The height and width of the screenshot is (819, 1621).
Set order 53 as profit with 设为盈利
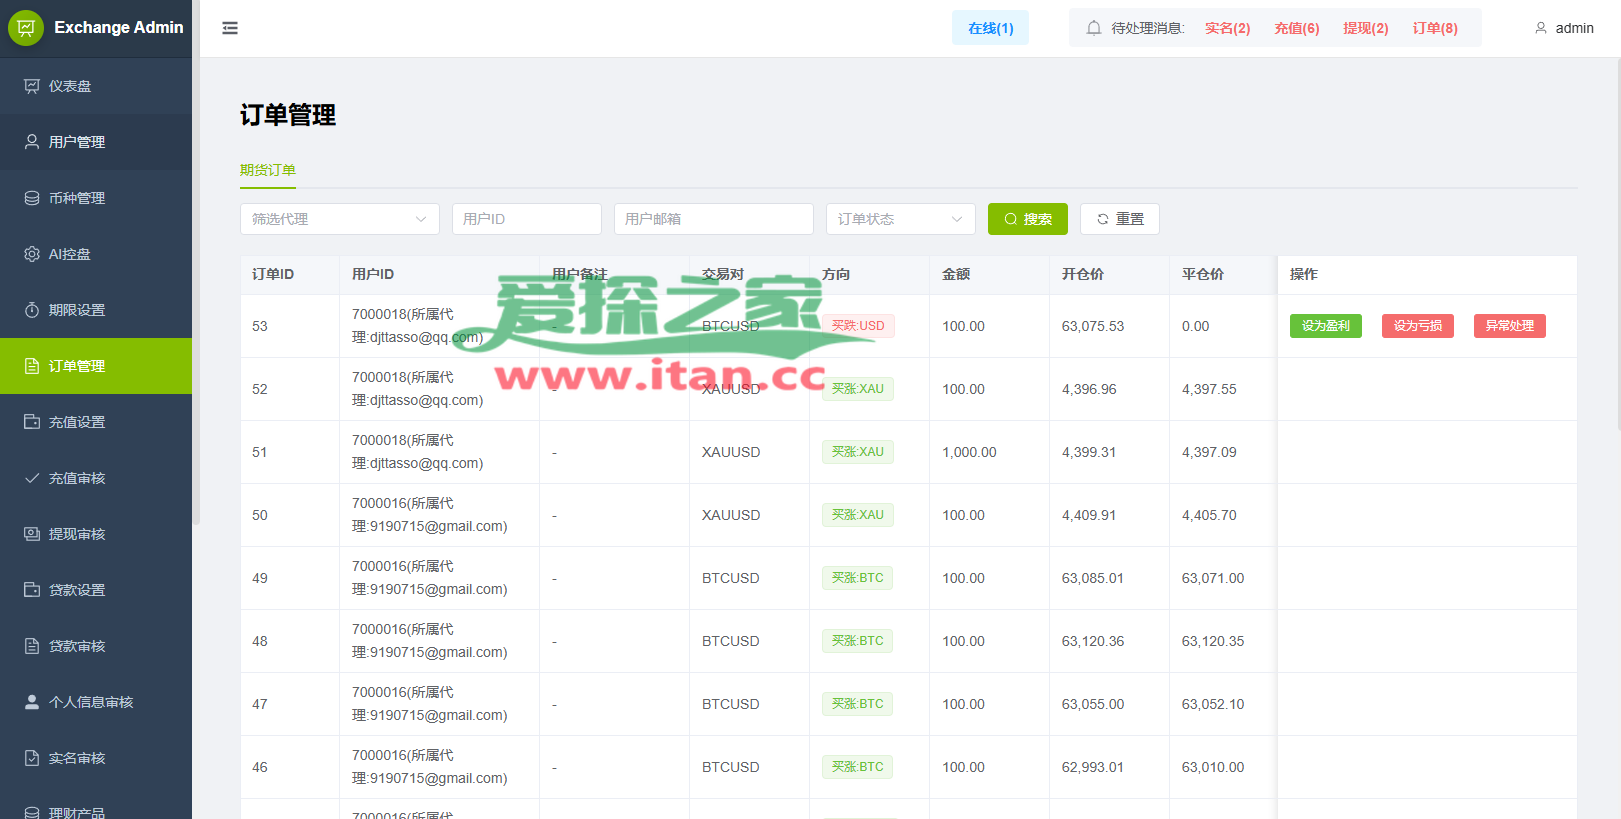tap(1326, 326)
